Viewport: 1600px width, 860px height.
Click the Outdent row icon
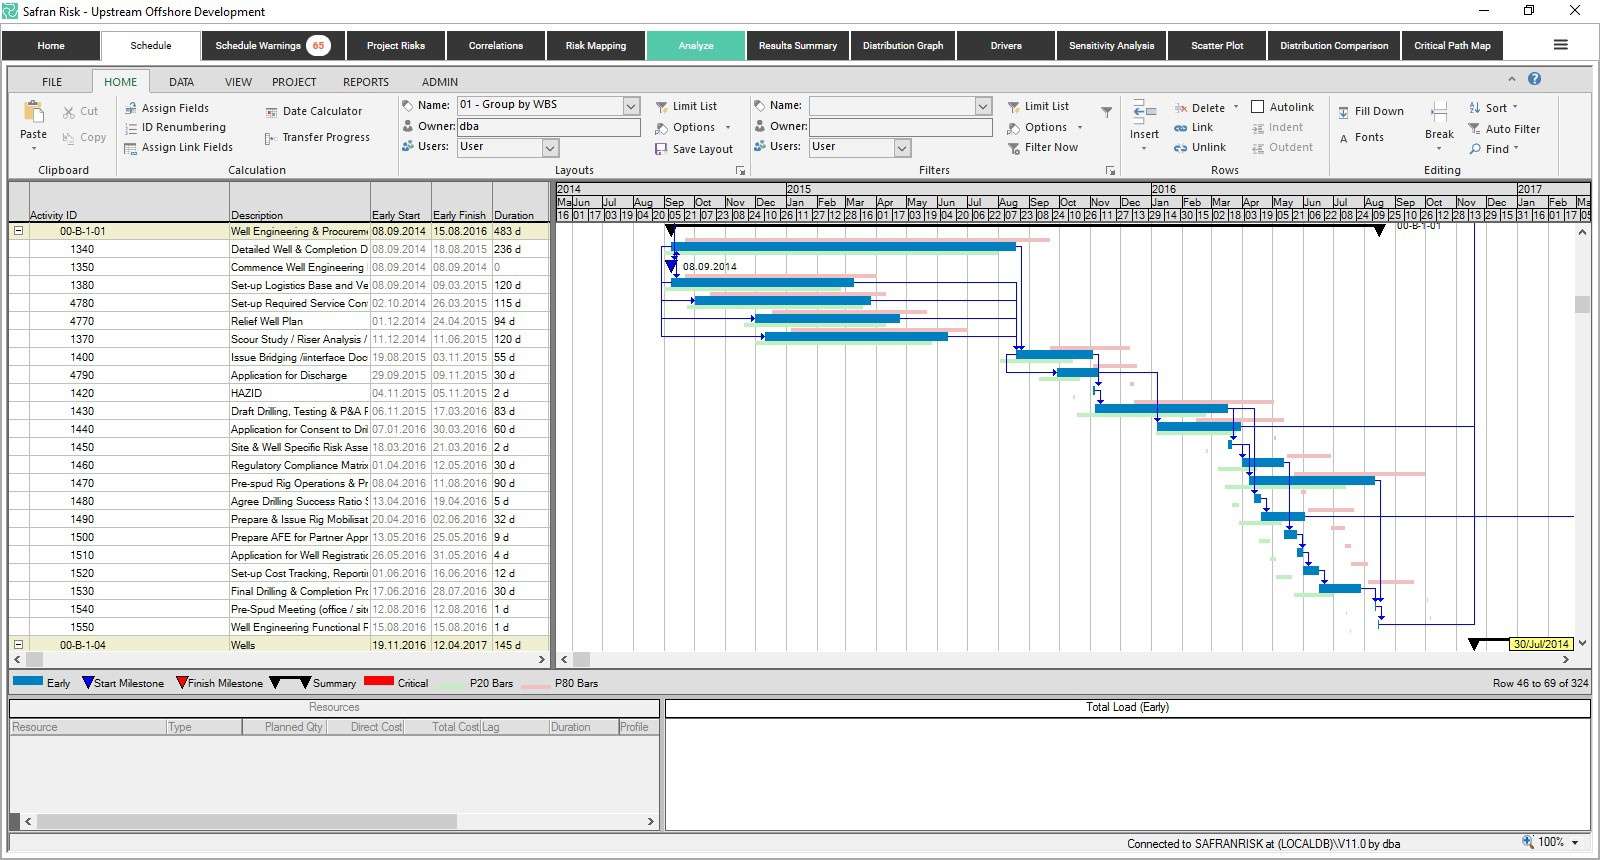(x=1258, y=148)
